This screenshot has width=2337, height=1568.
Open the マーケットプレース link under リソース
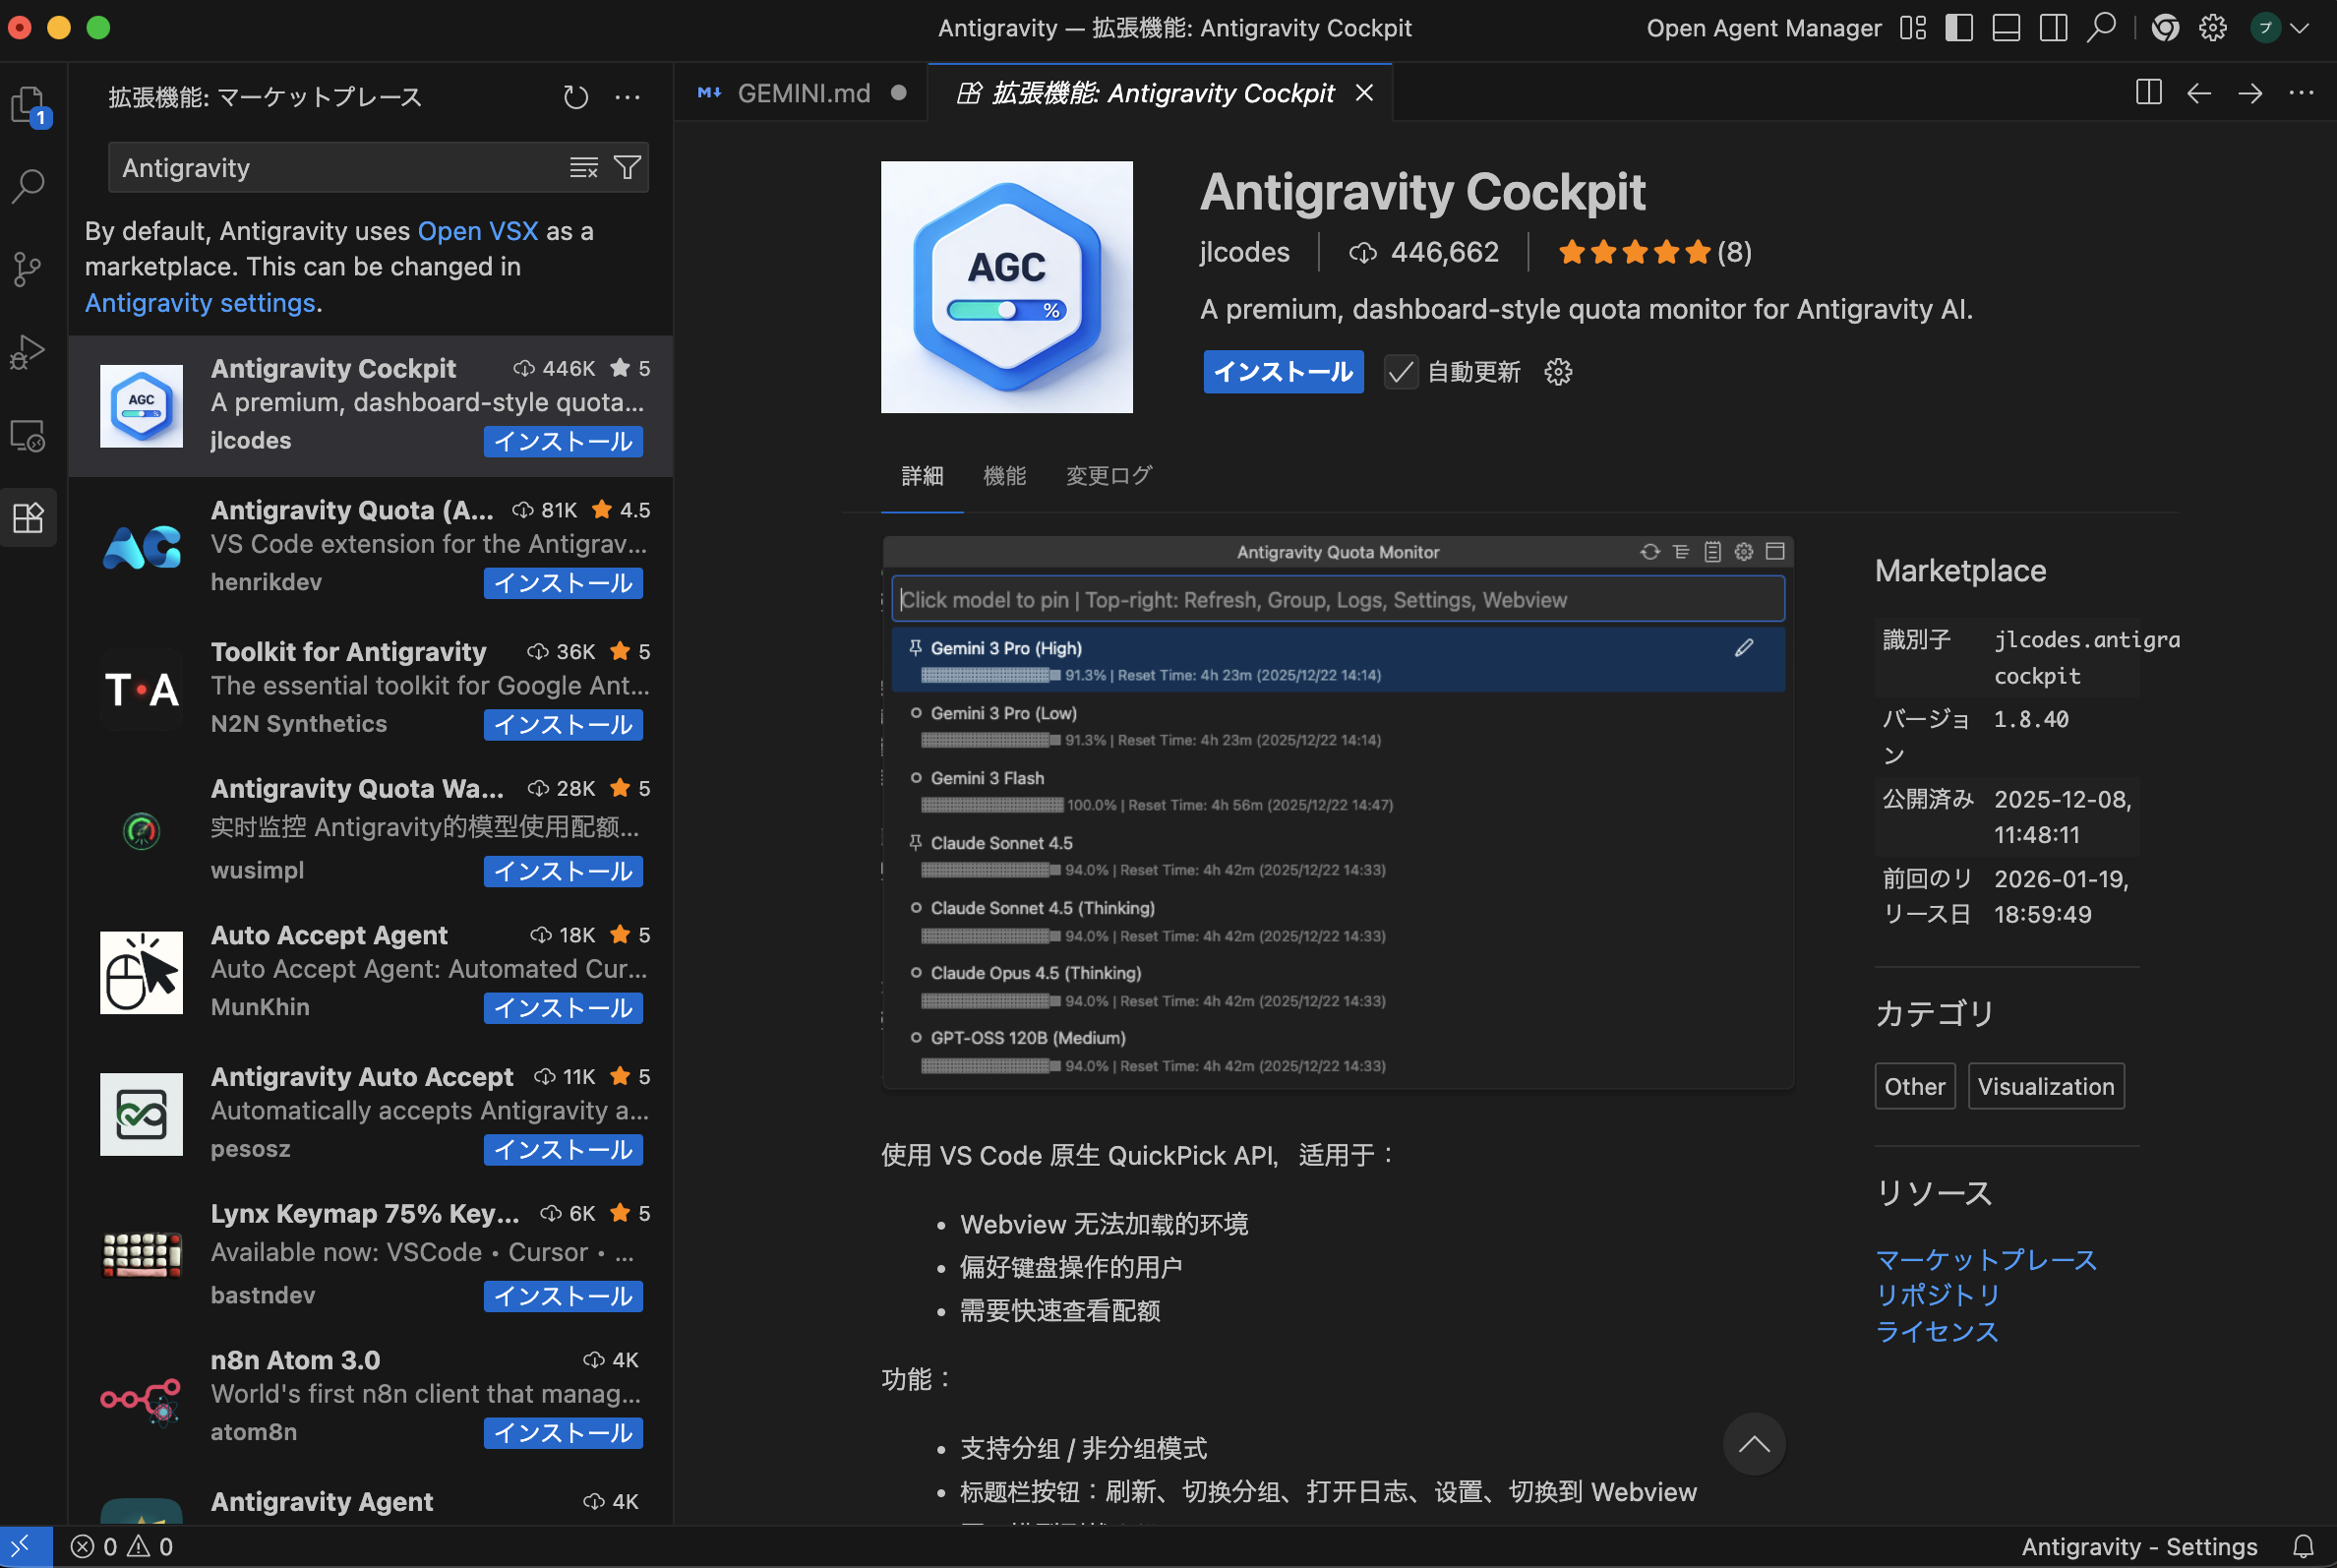pos(1986,1259)
